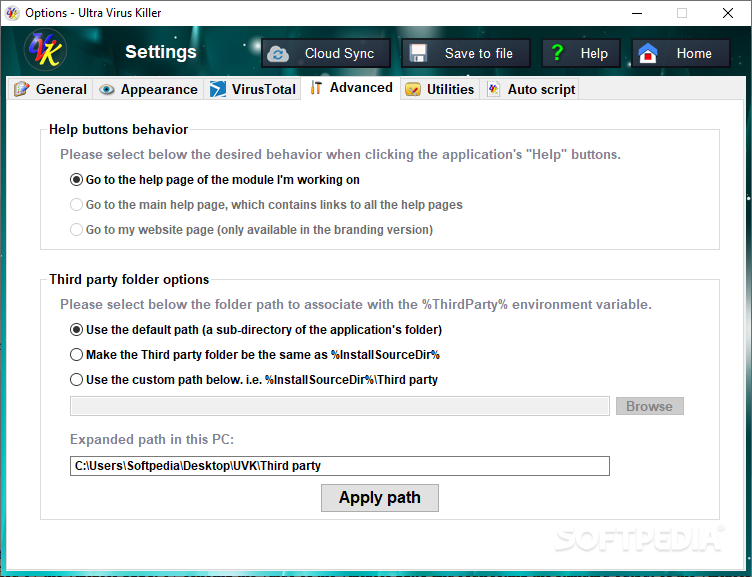
Task: Open the General tab
Action: [50, 89]
